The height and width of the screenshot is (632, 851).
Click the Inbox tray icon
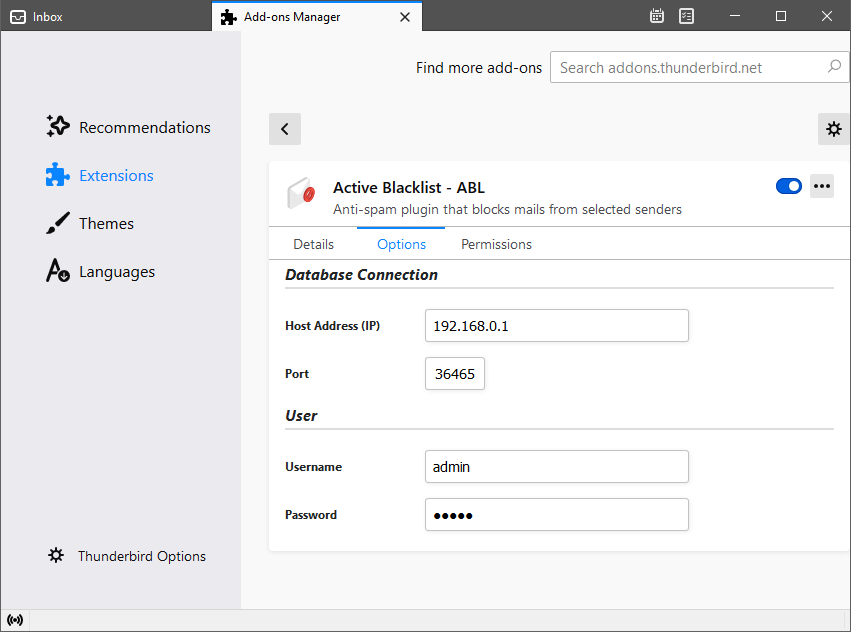pos(18,17)
